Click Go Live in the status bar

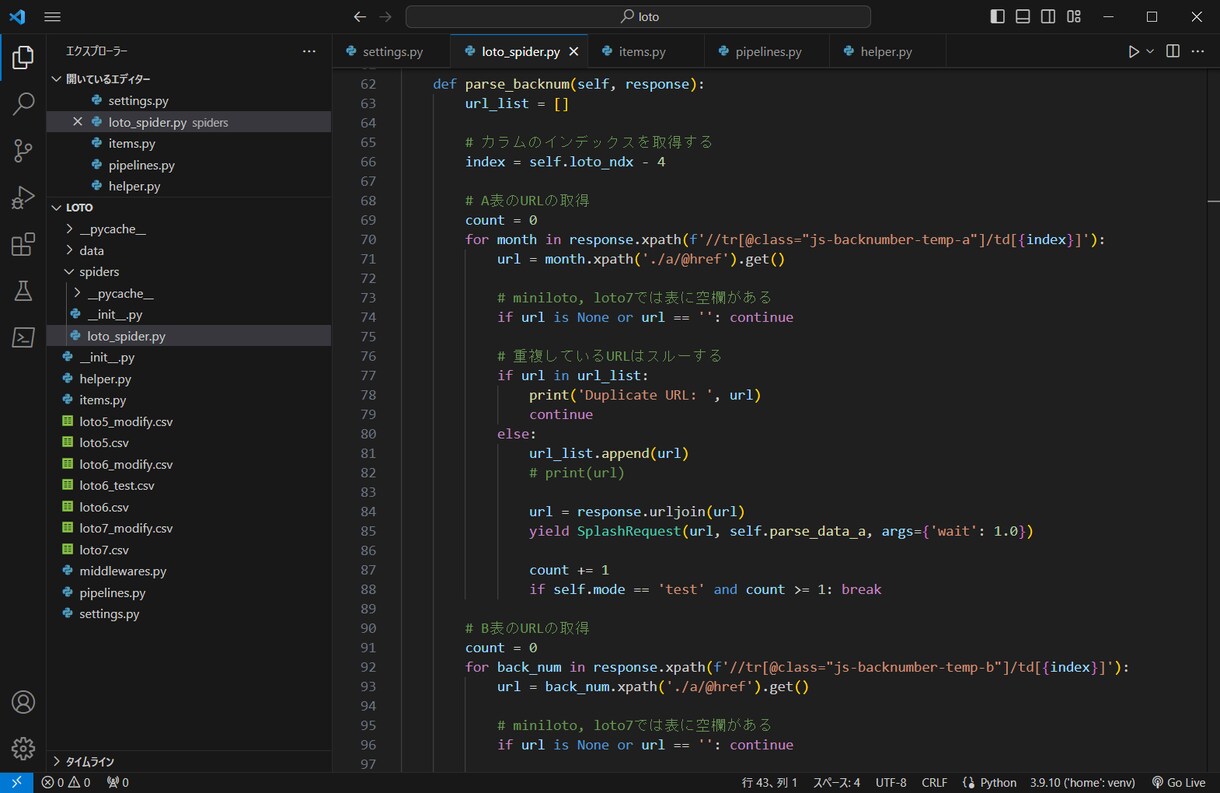click(1178, 783)
